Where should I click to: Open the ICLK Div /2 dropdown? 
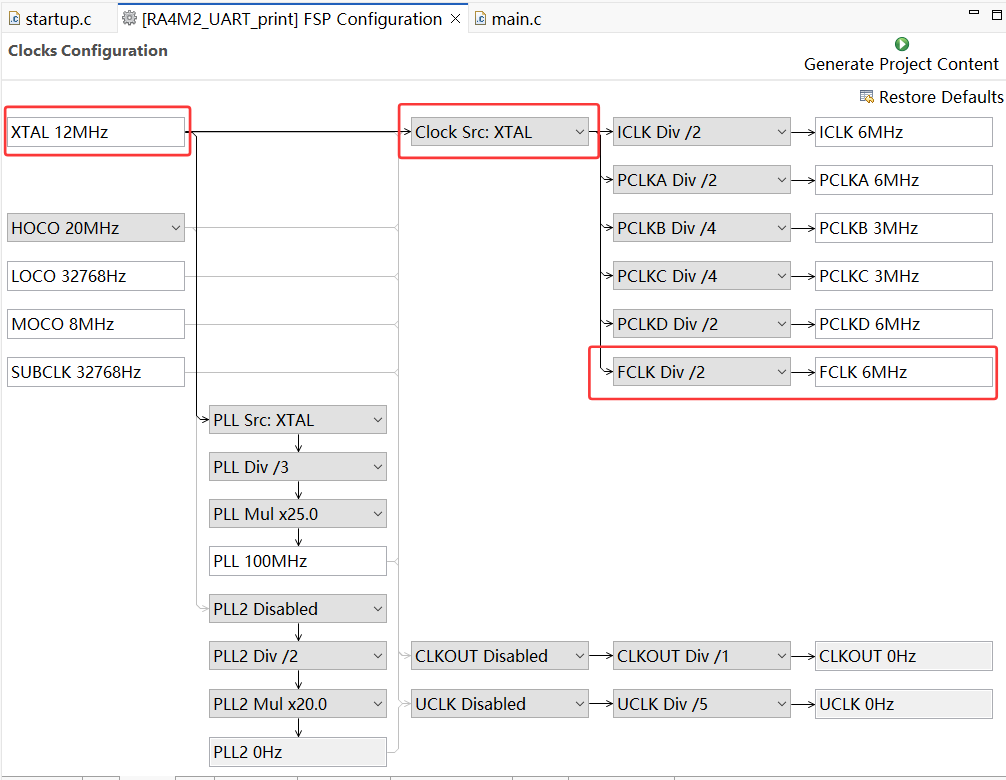pyautogui.click(x=702, y=132)
